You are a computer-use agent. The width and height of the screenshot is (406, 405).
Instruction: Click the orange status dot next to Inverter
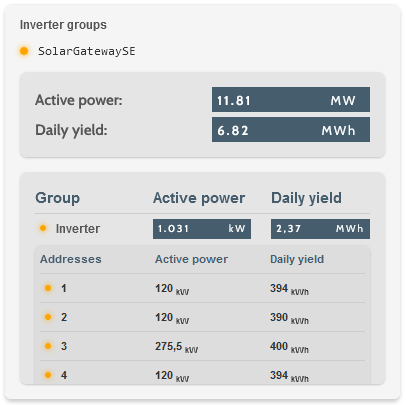(x=43, y=228)
